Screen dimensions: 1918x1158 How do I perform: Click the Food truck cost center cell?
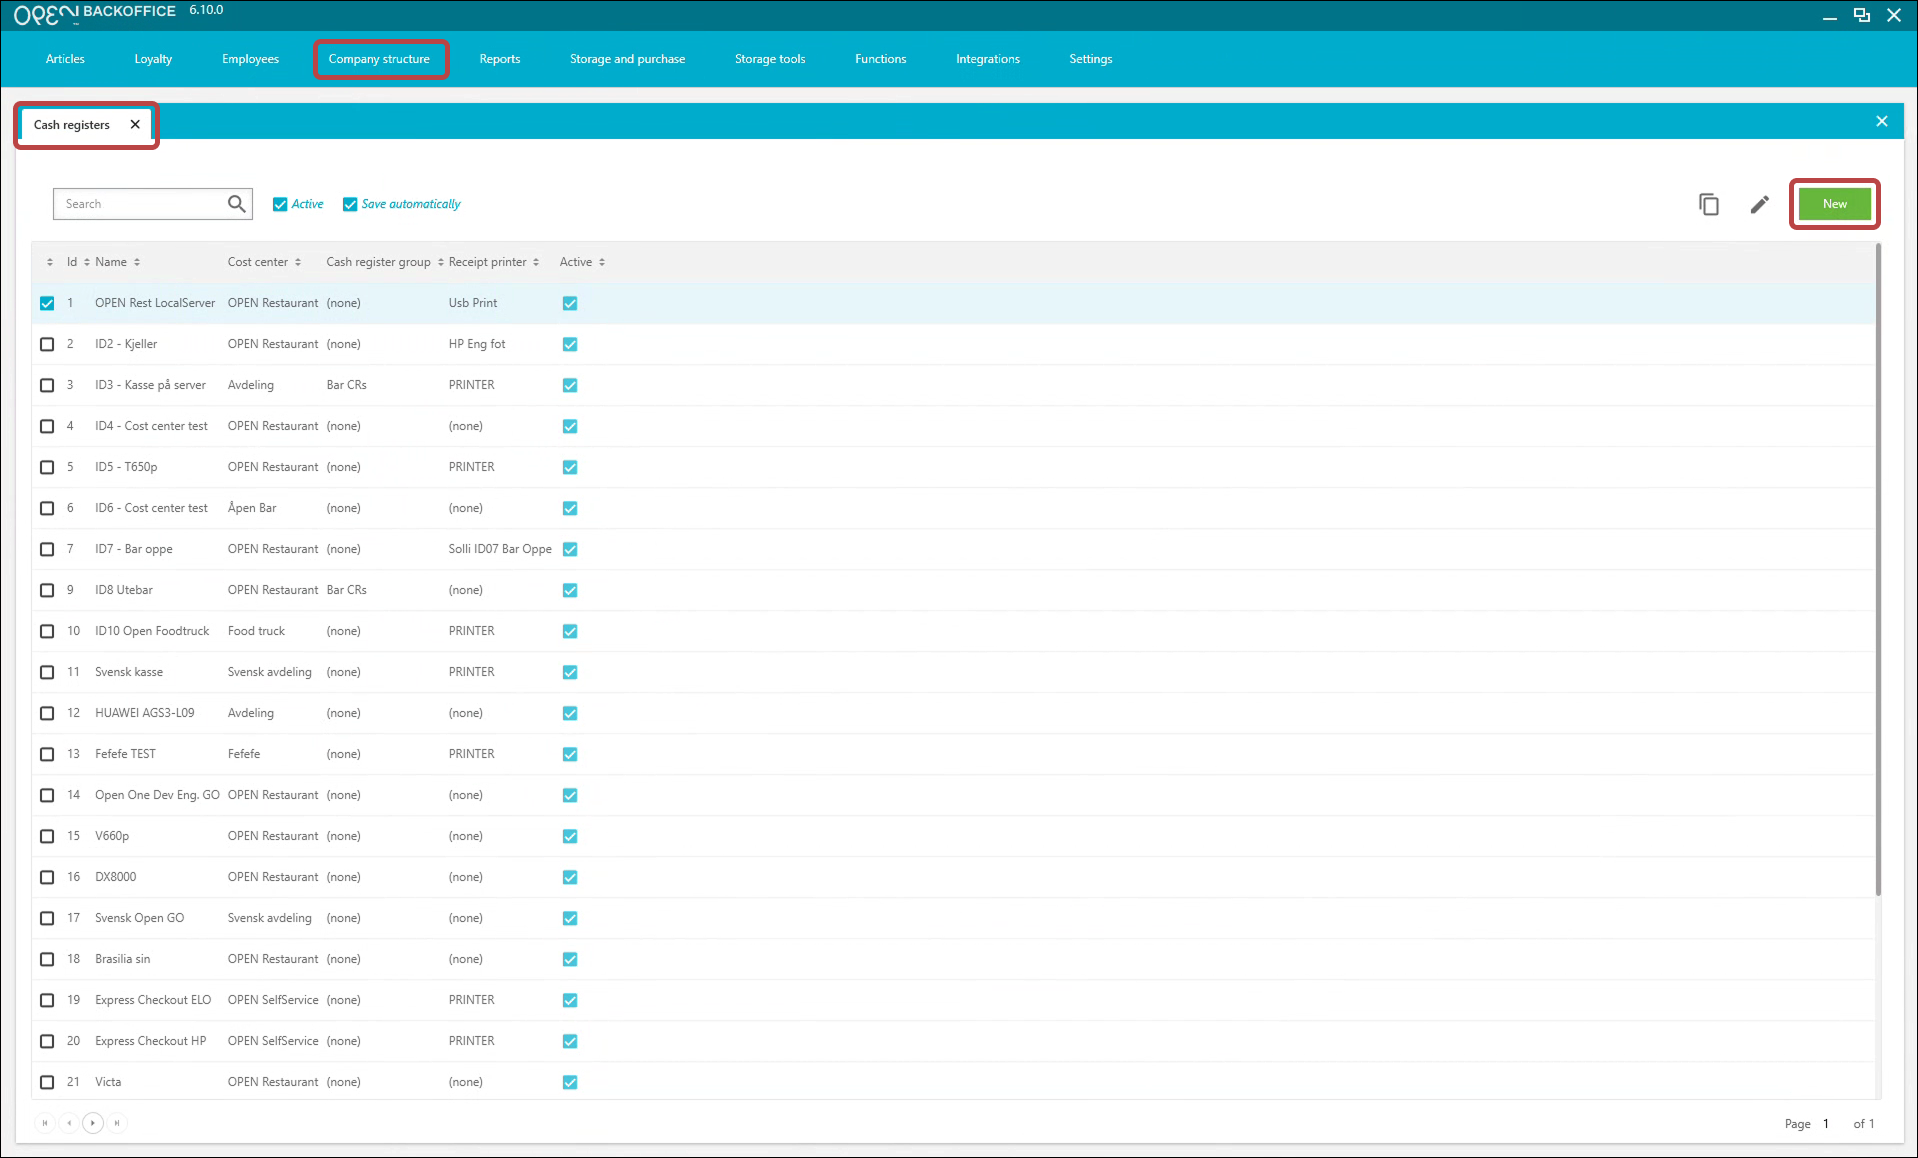[256, 631]
